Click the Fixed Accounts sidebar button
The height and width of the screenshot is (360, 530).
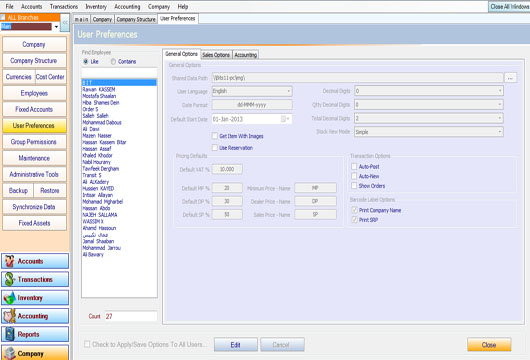pyautogui.click(x=34, y=110)
